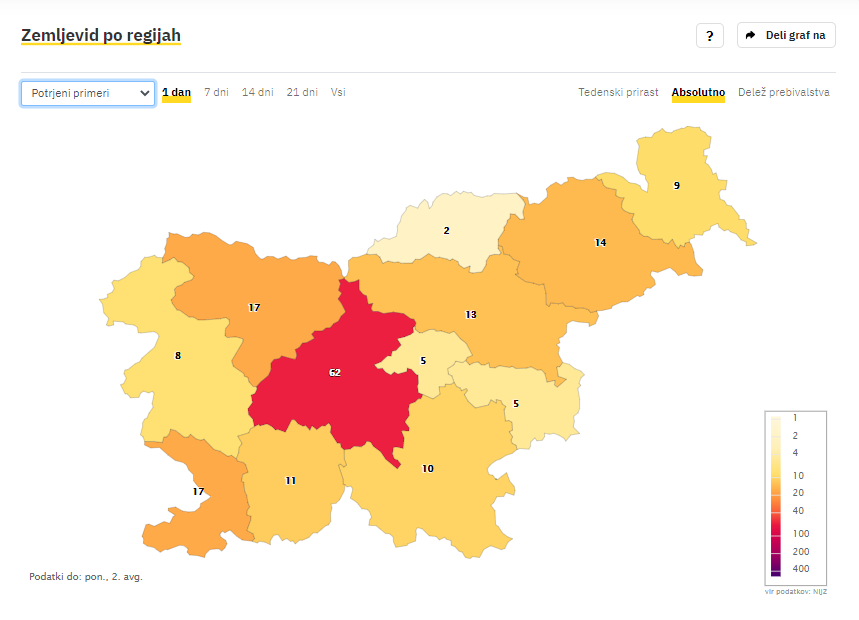Open the Zemljevid po regijah heading link
The height and width of the screenshot is (620, 859).
pyautogui.click(x=101, y=35)
